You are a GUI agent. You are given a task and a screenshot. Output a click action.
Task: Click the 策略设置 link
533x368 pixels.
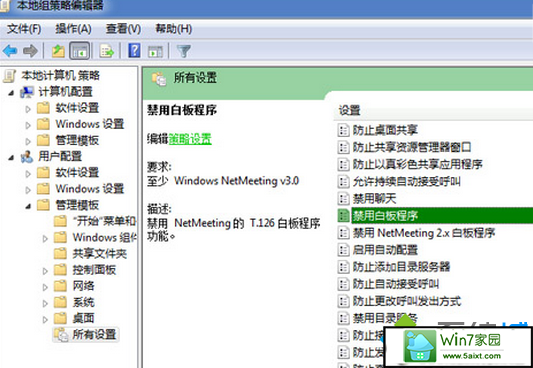190,139
